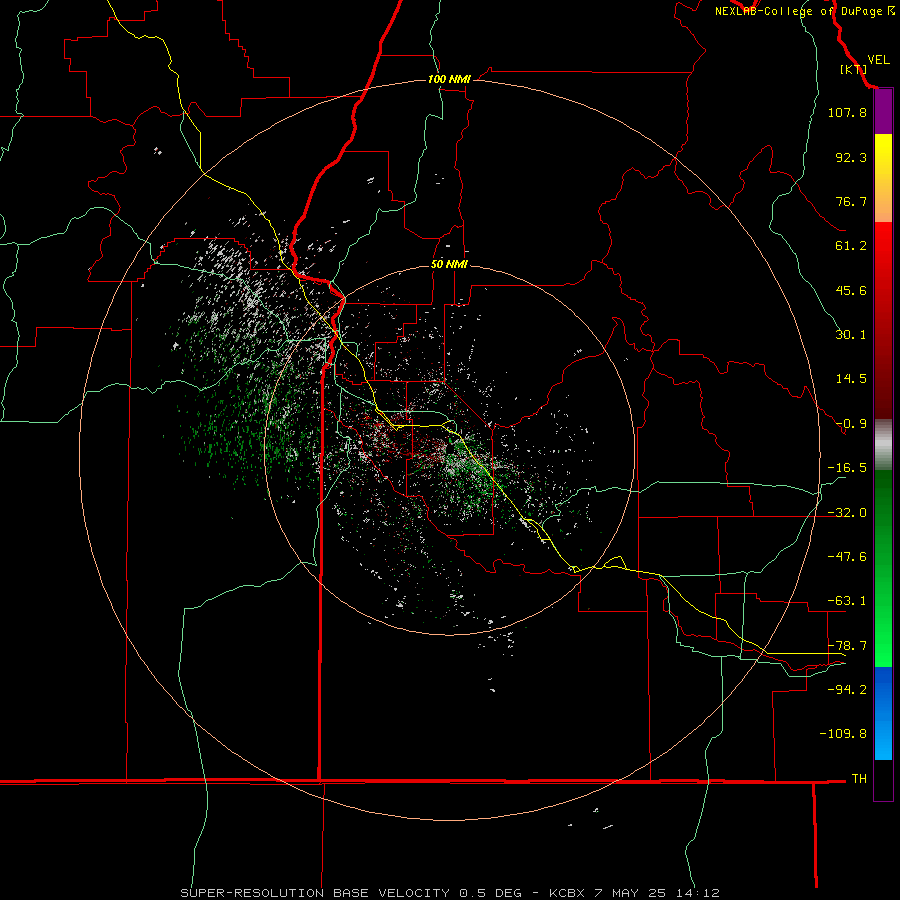900x900 pixels.
Task: Pick the purple segment of the color bar
Action: (883, 112)
